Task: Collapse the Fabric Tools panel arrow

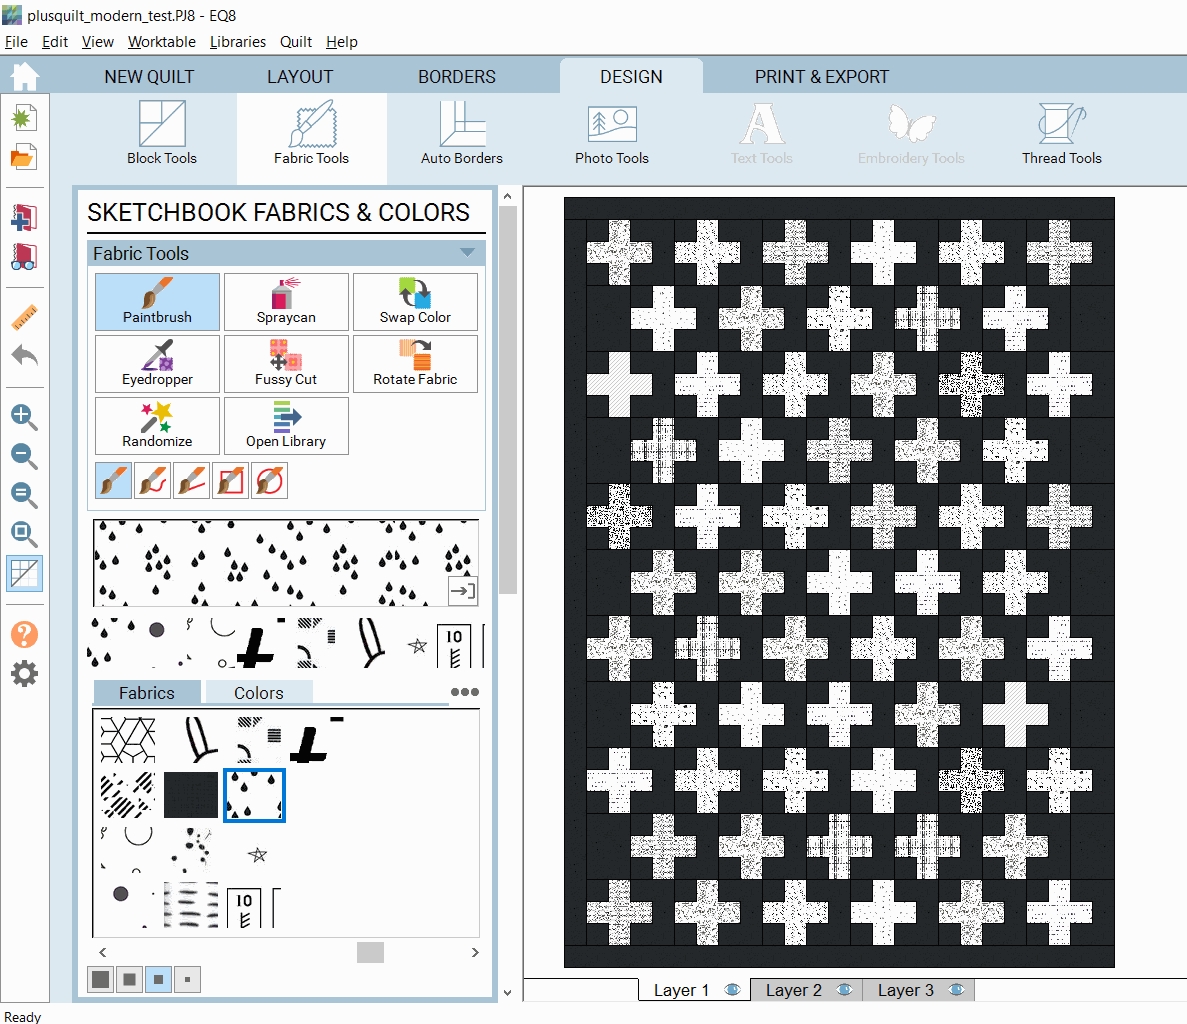Action: click(467, 252)
